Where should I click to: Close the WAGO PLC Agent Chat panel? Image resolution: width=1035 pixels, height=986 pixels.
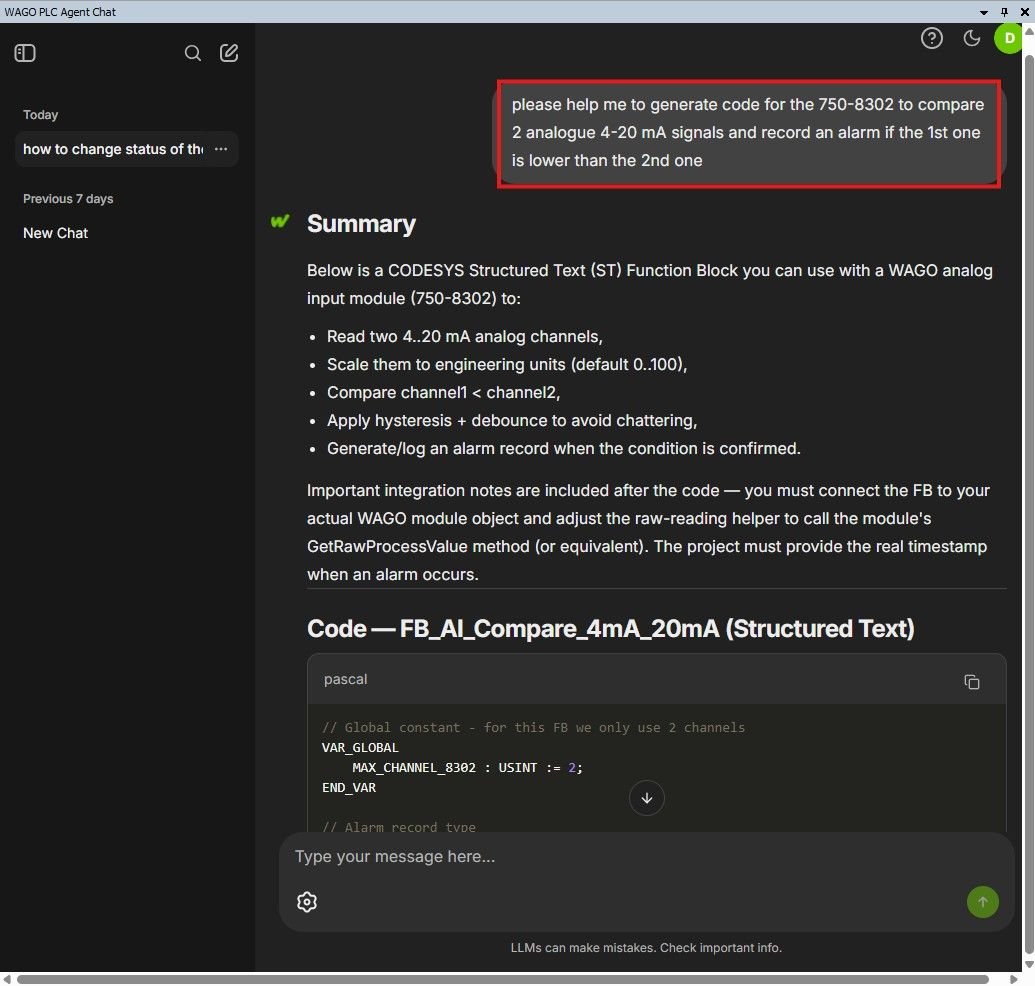click(1024, 12)
